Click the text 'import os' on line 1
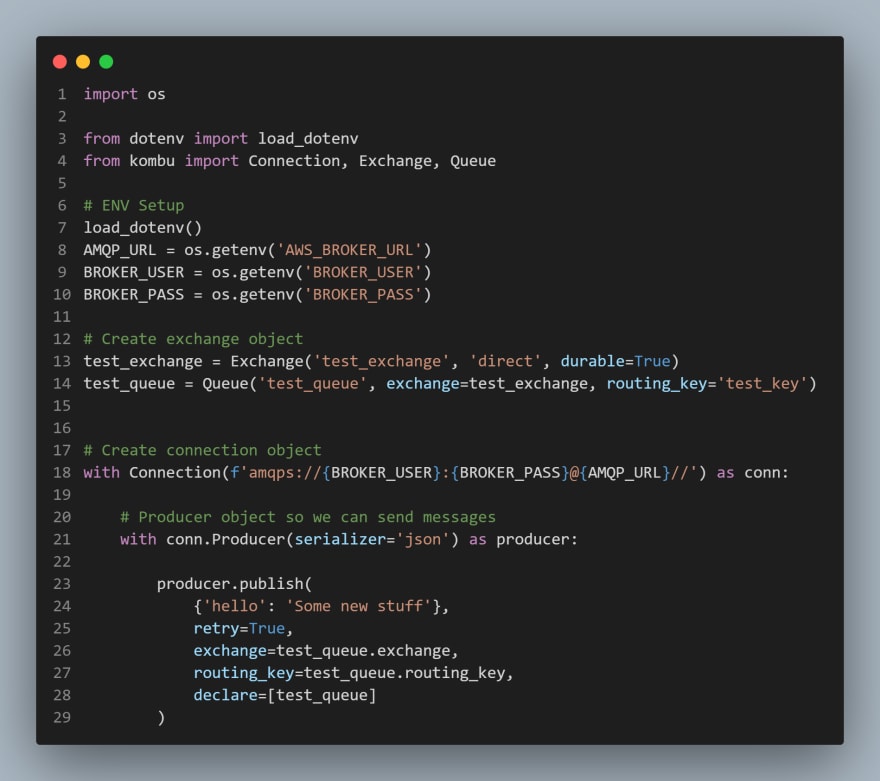 coord(125,94)
